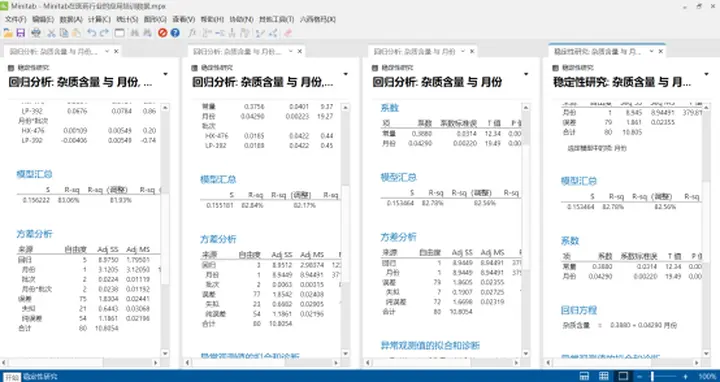Switch to split output and worksheet view icon

point(584,376)
